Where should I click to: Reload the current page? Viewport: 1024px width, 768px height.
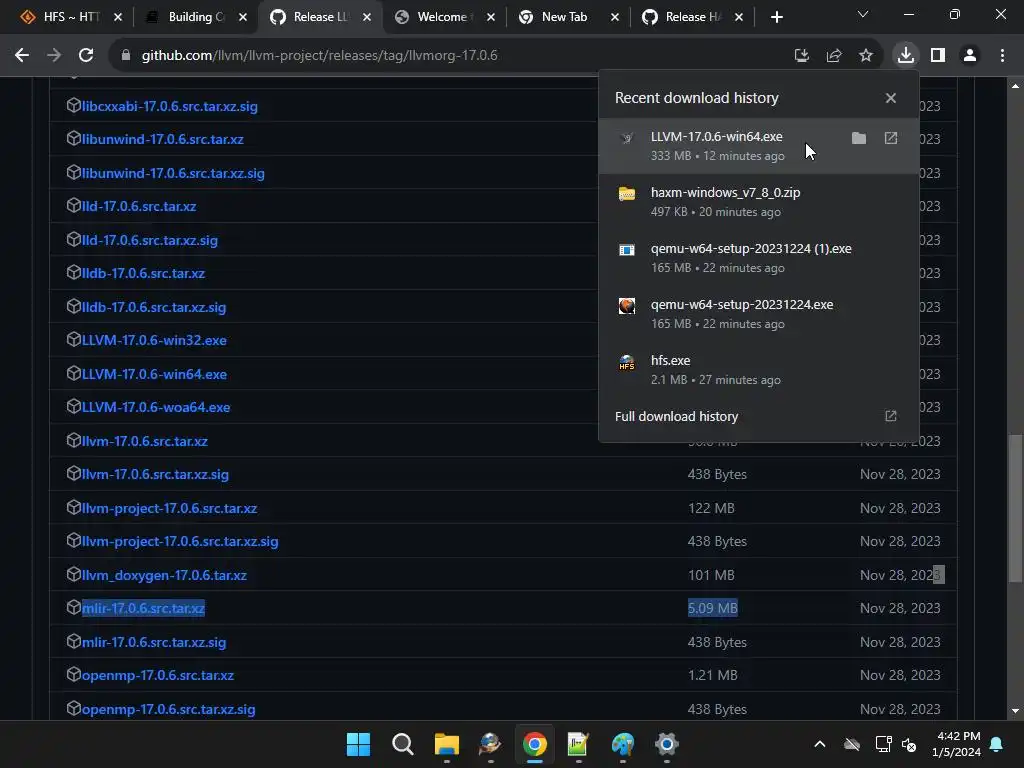86,56
